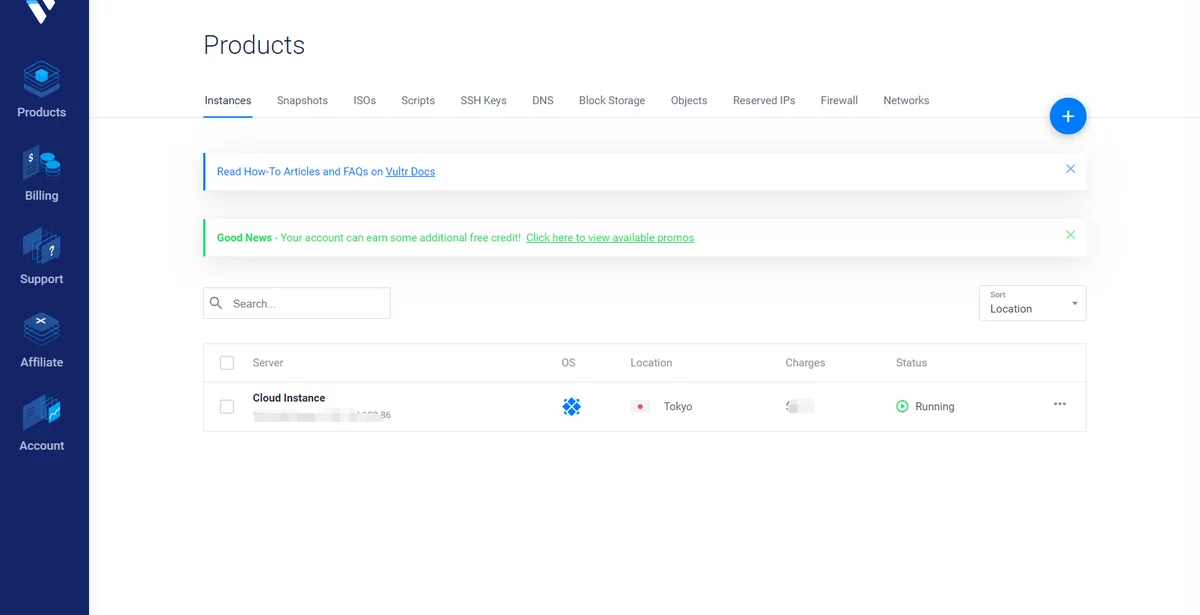The width and height of the screenshot is (1200, 615).
Task: Switch to the Block Storage tab
Action: coord(612,101)
